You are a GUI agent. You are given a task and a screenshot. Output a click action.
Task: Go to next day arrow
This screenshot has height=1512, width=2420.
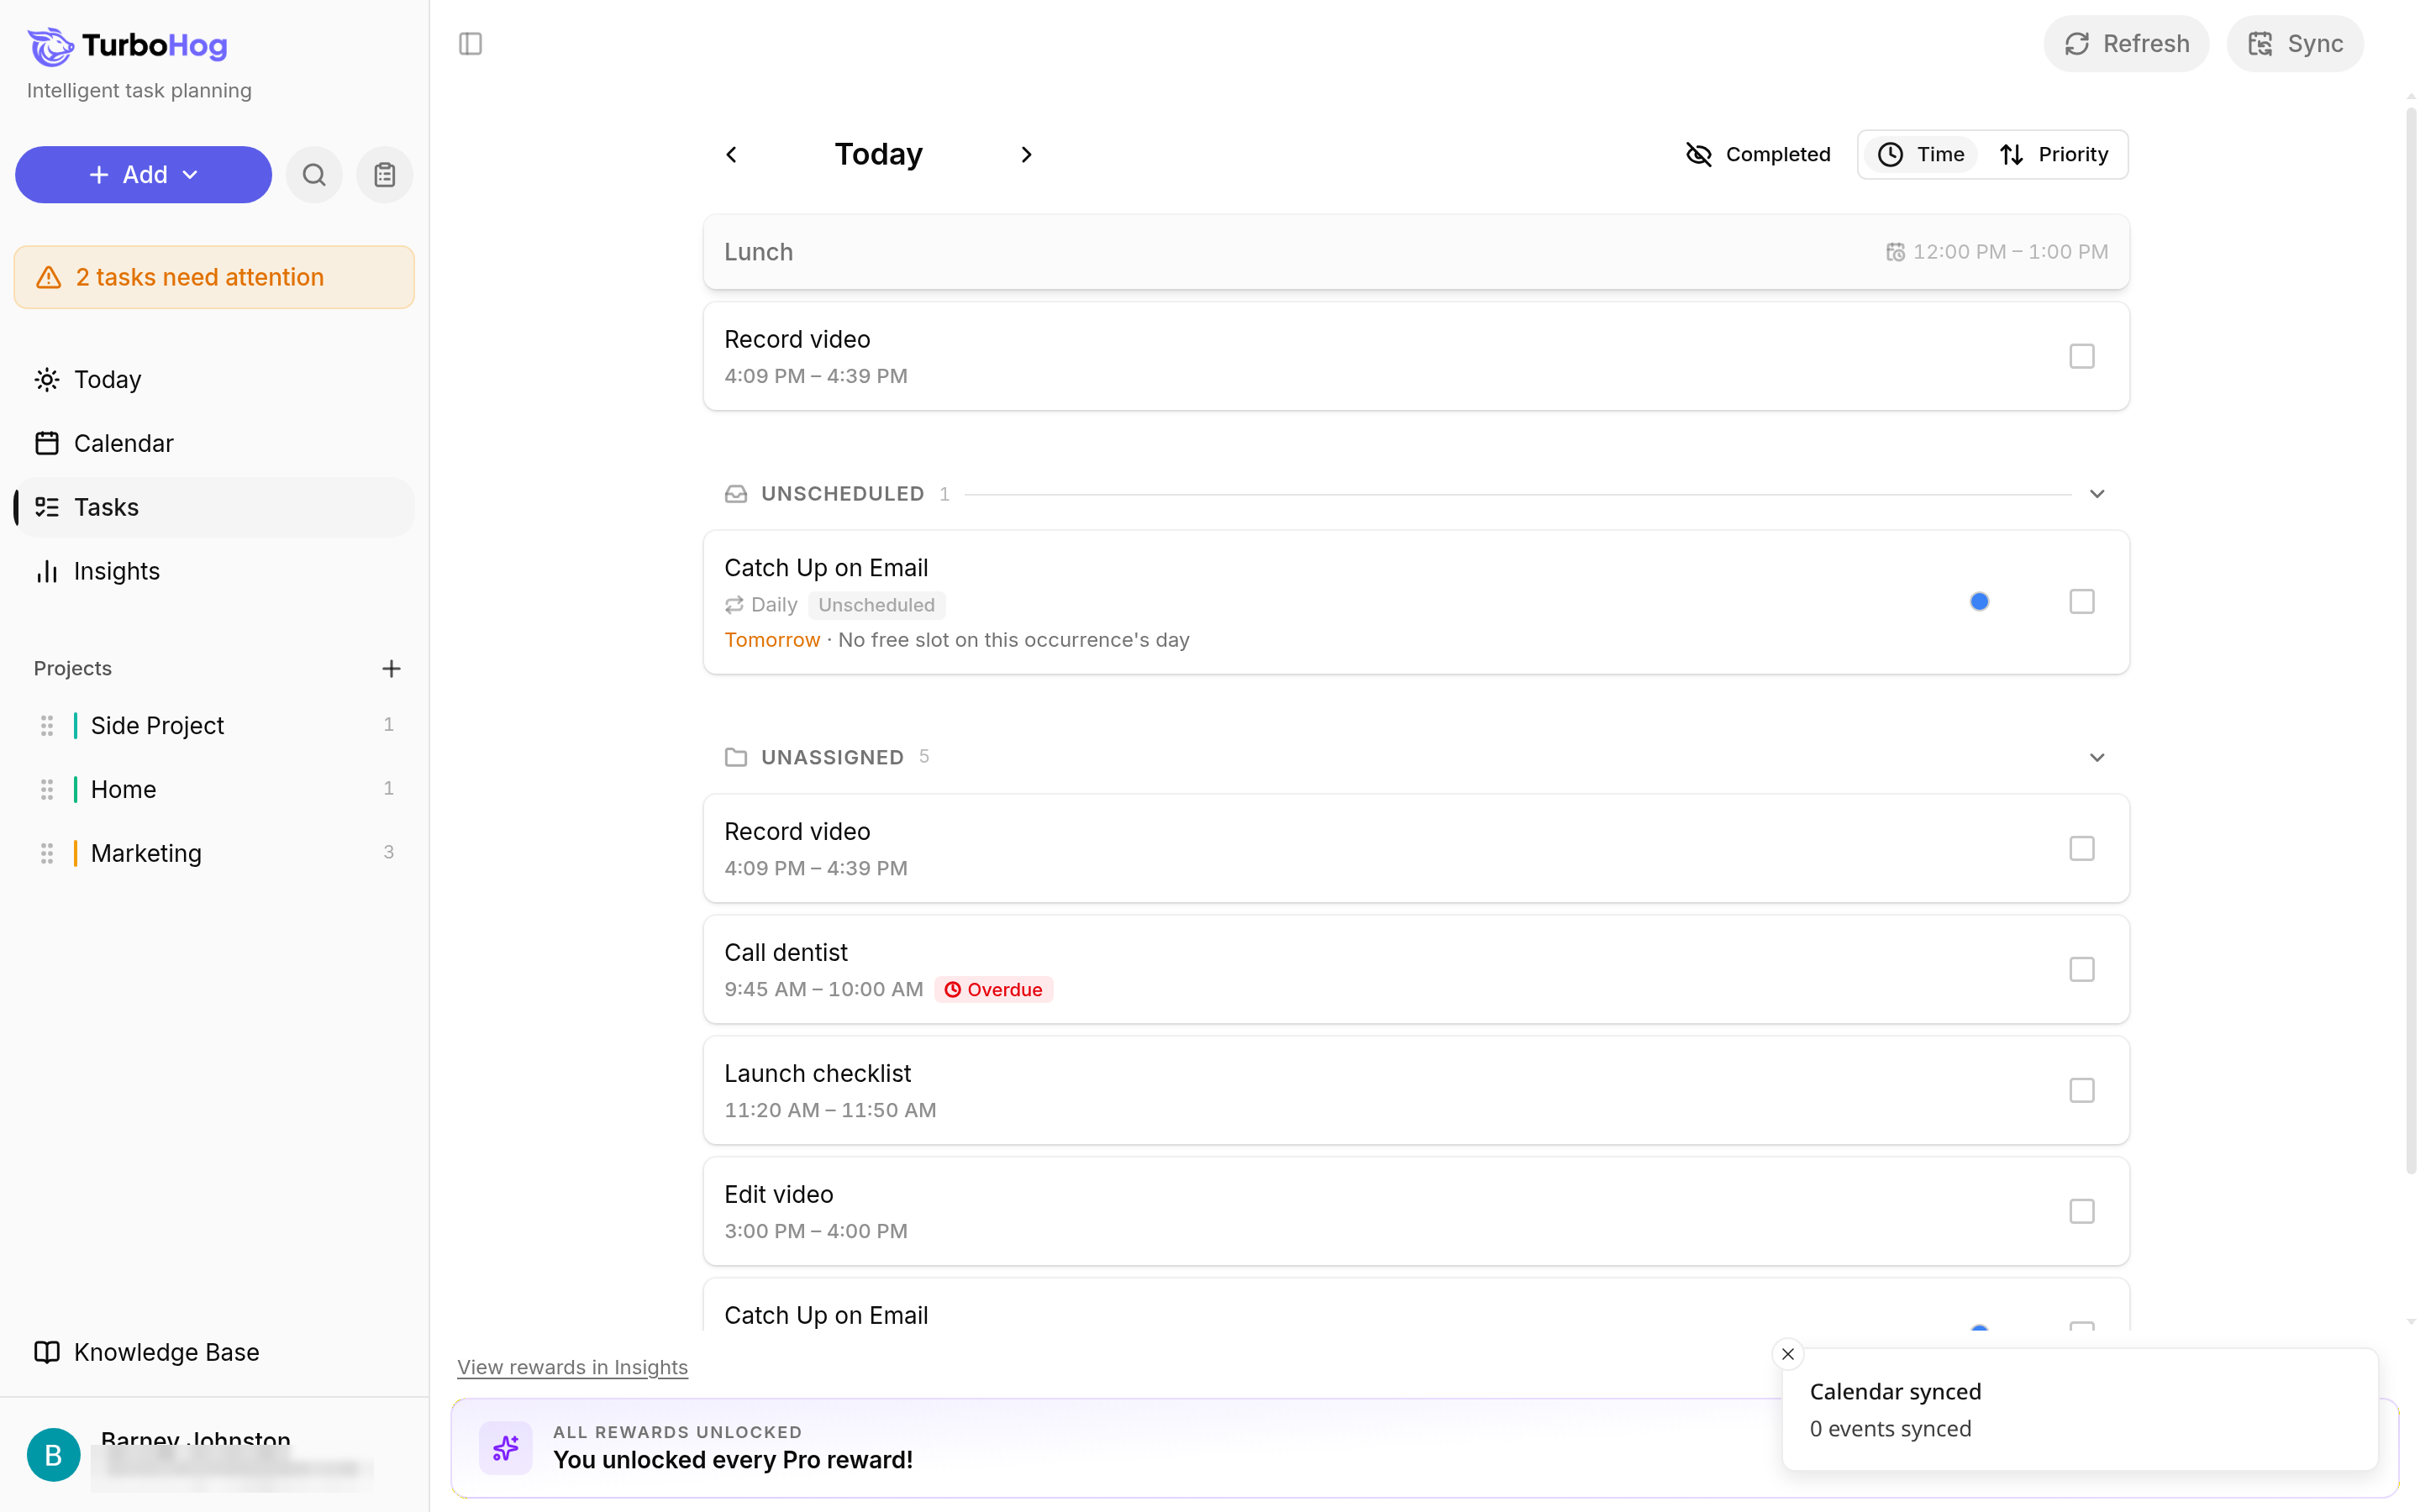(x=1026, y=154)
